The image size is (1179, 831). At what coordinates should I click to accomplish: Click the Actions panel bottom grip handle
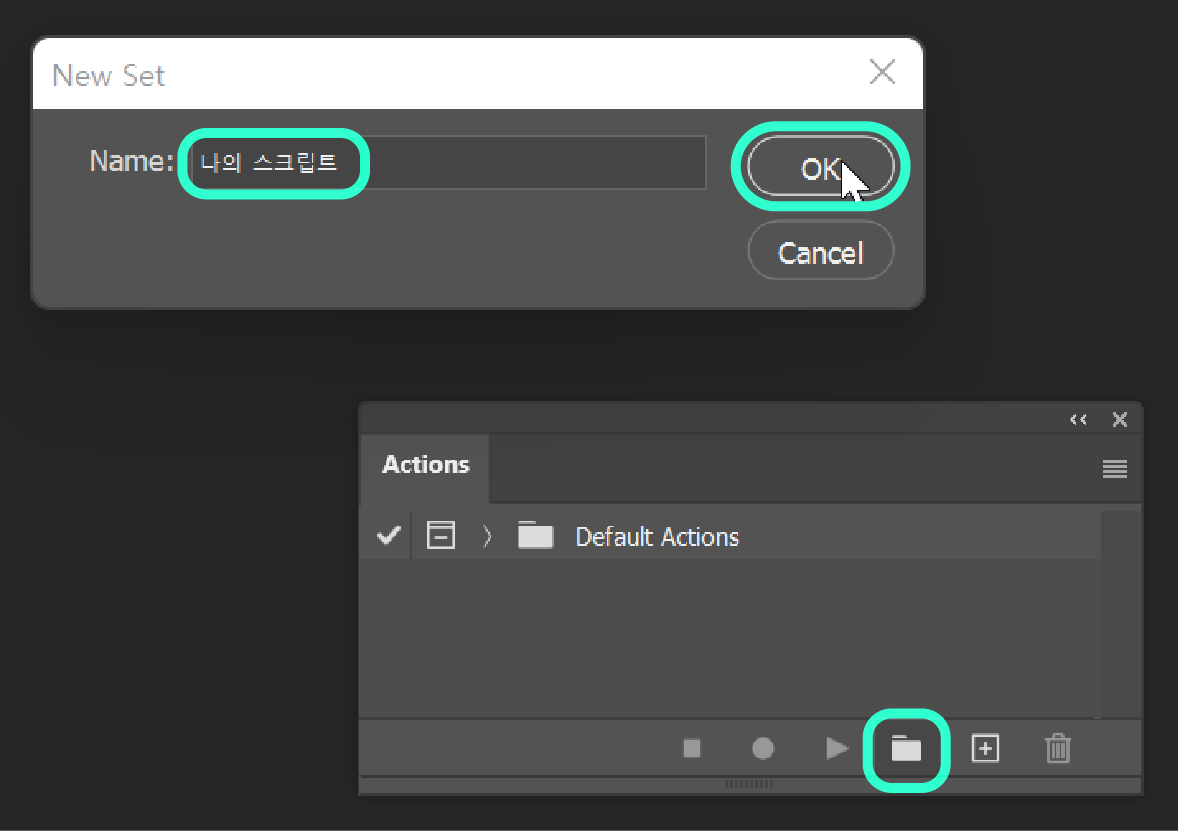click(749, 784)
